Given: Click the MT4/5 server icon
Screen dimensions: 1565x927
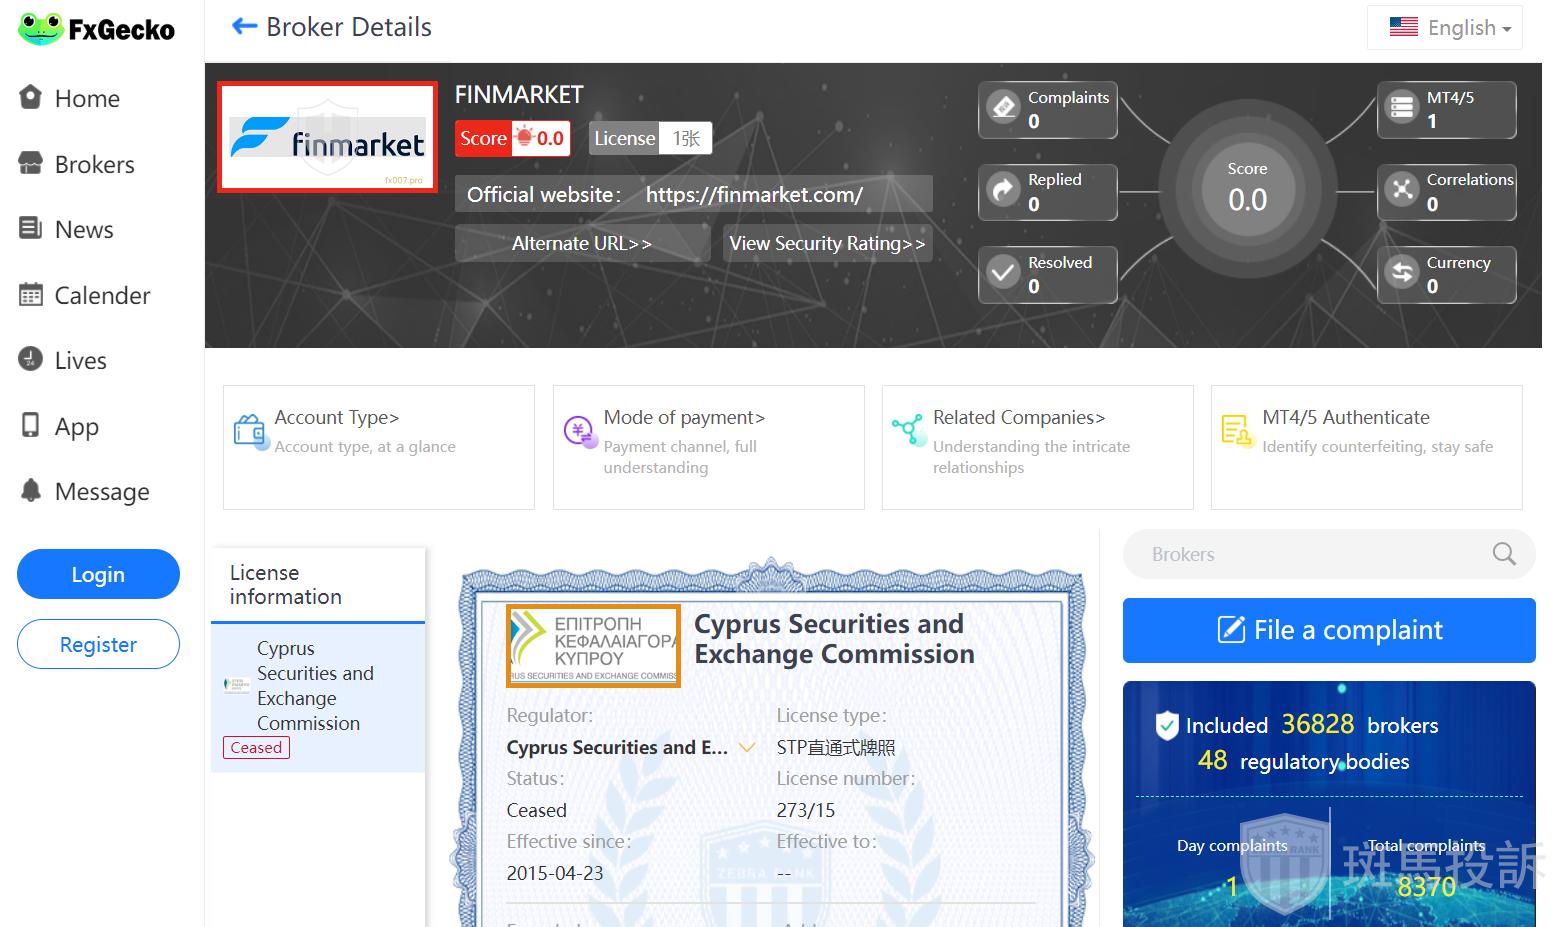Looking at the screenshot, I should click(x=1402, y=108).
